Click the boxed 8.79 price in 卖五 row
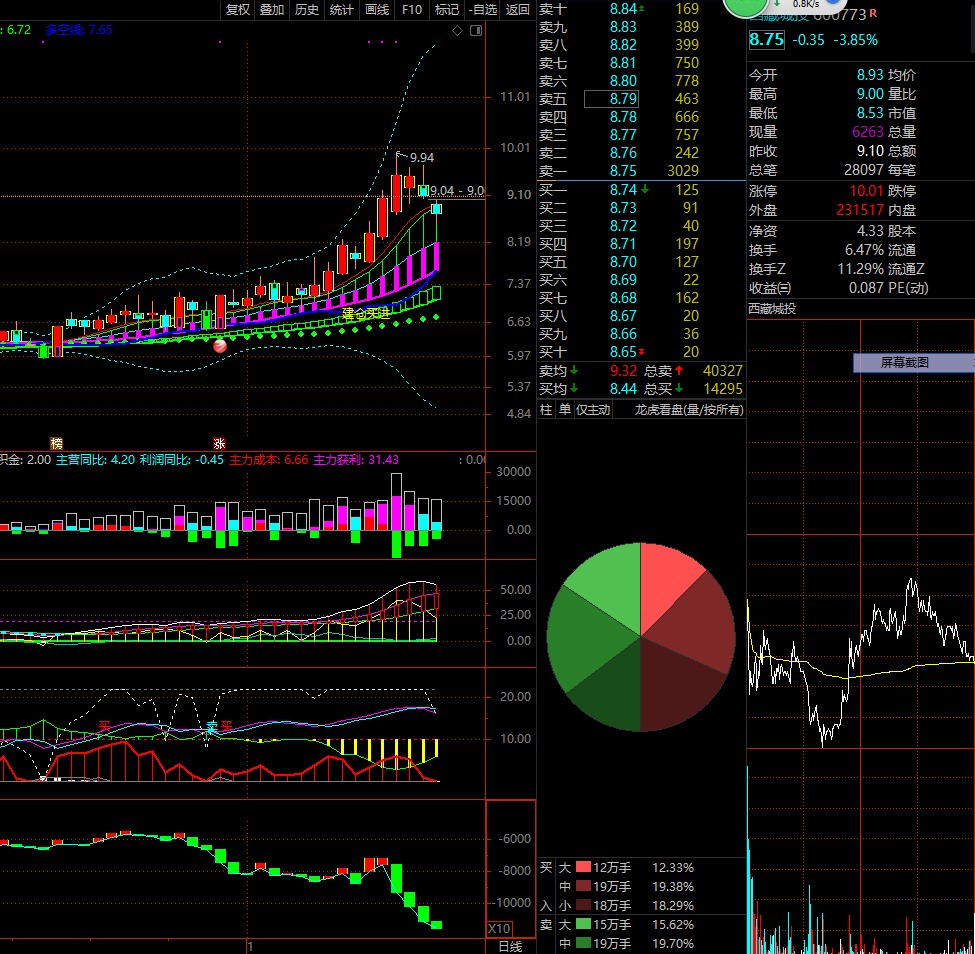This screenshot has width=975, height=954. point(611,99)
